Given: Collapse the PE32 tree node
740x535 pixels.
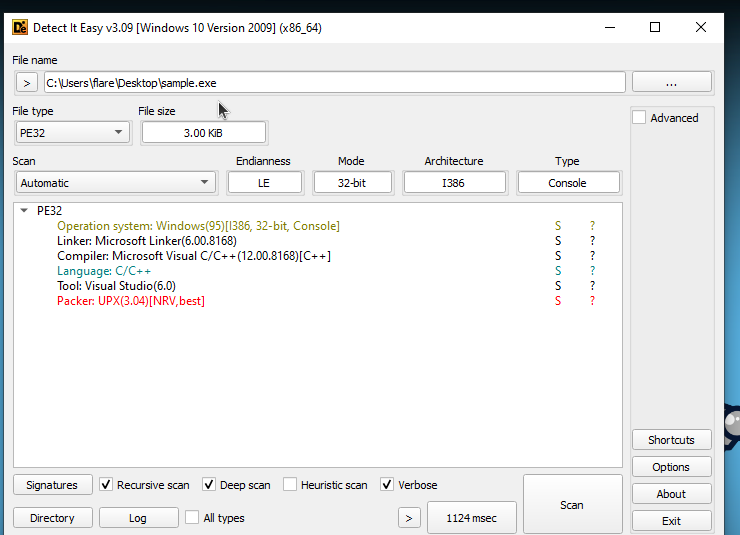Looking at the screenshot, I should click(x=24, y=210).
